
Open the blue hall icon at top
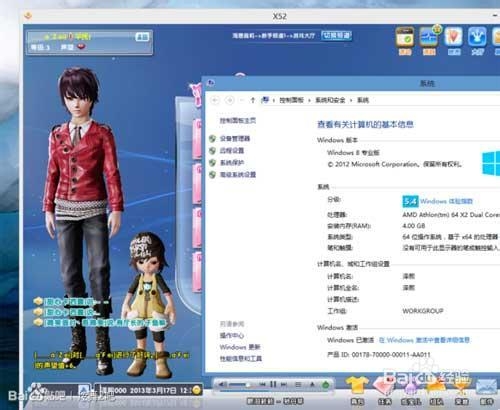pos(478,37)
